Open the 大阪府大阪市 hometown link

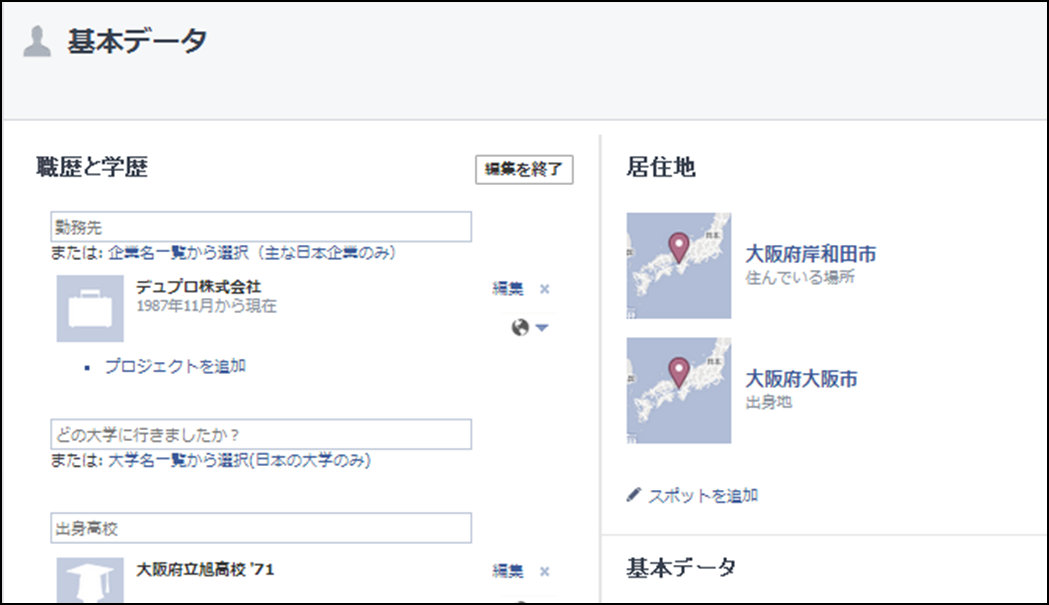click(802, 379)
